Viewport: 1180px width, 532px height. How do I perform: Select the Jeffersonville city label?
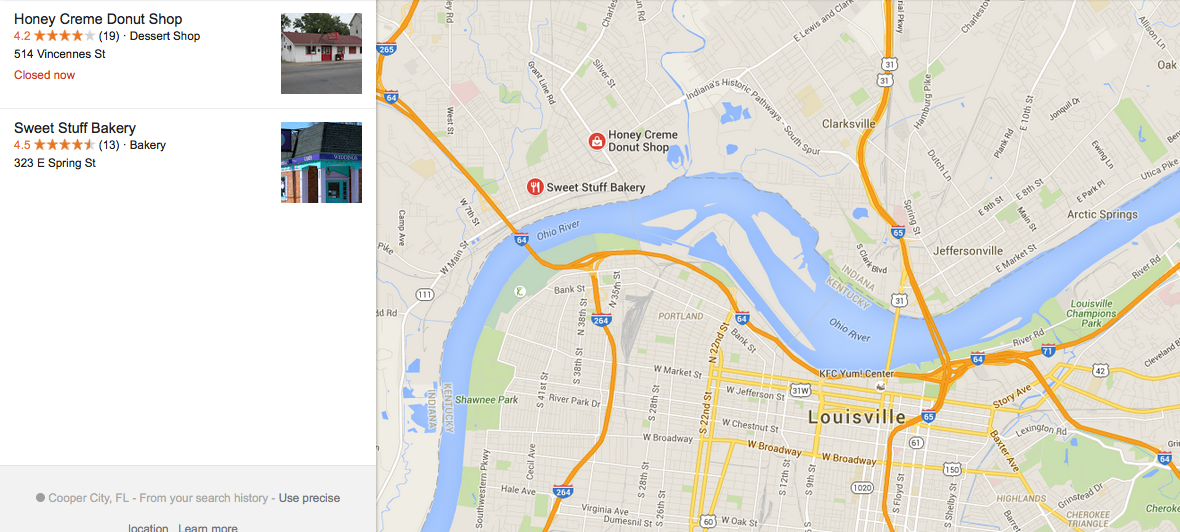pyautogui.click(x=968, y=251)
